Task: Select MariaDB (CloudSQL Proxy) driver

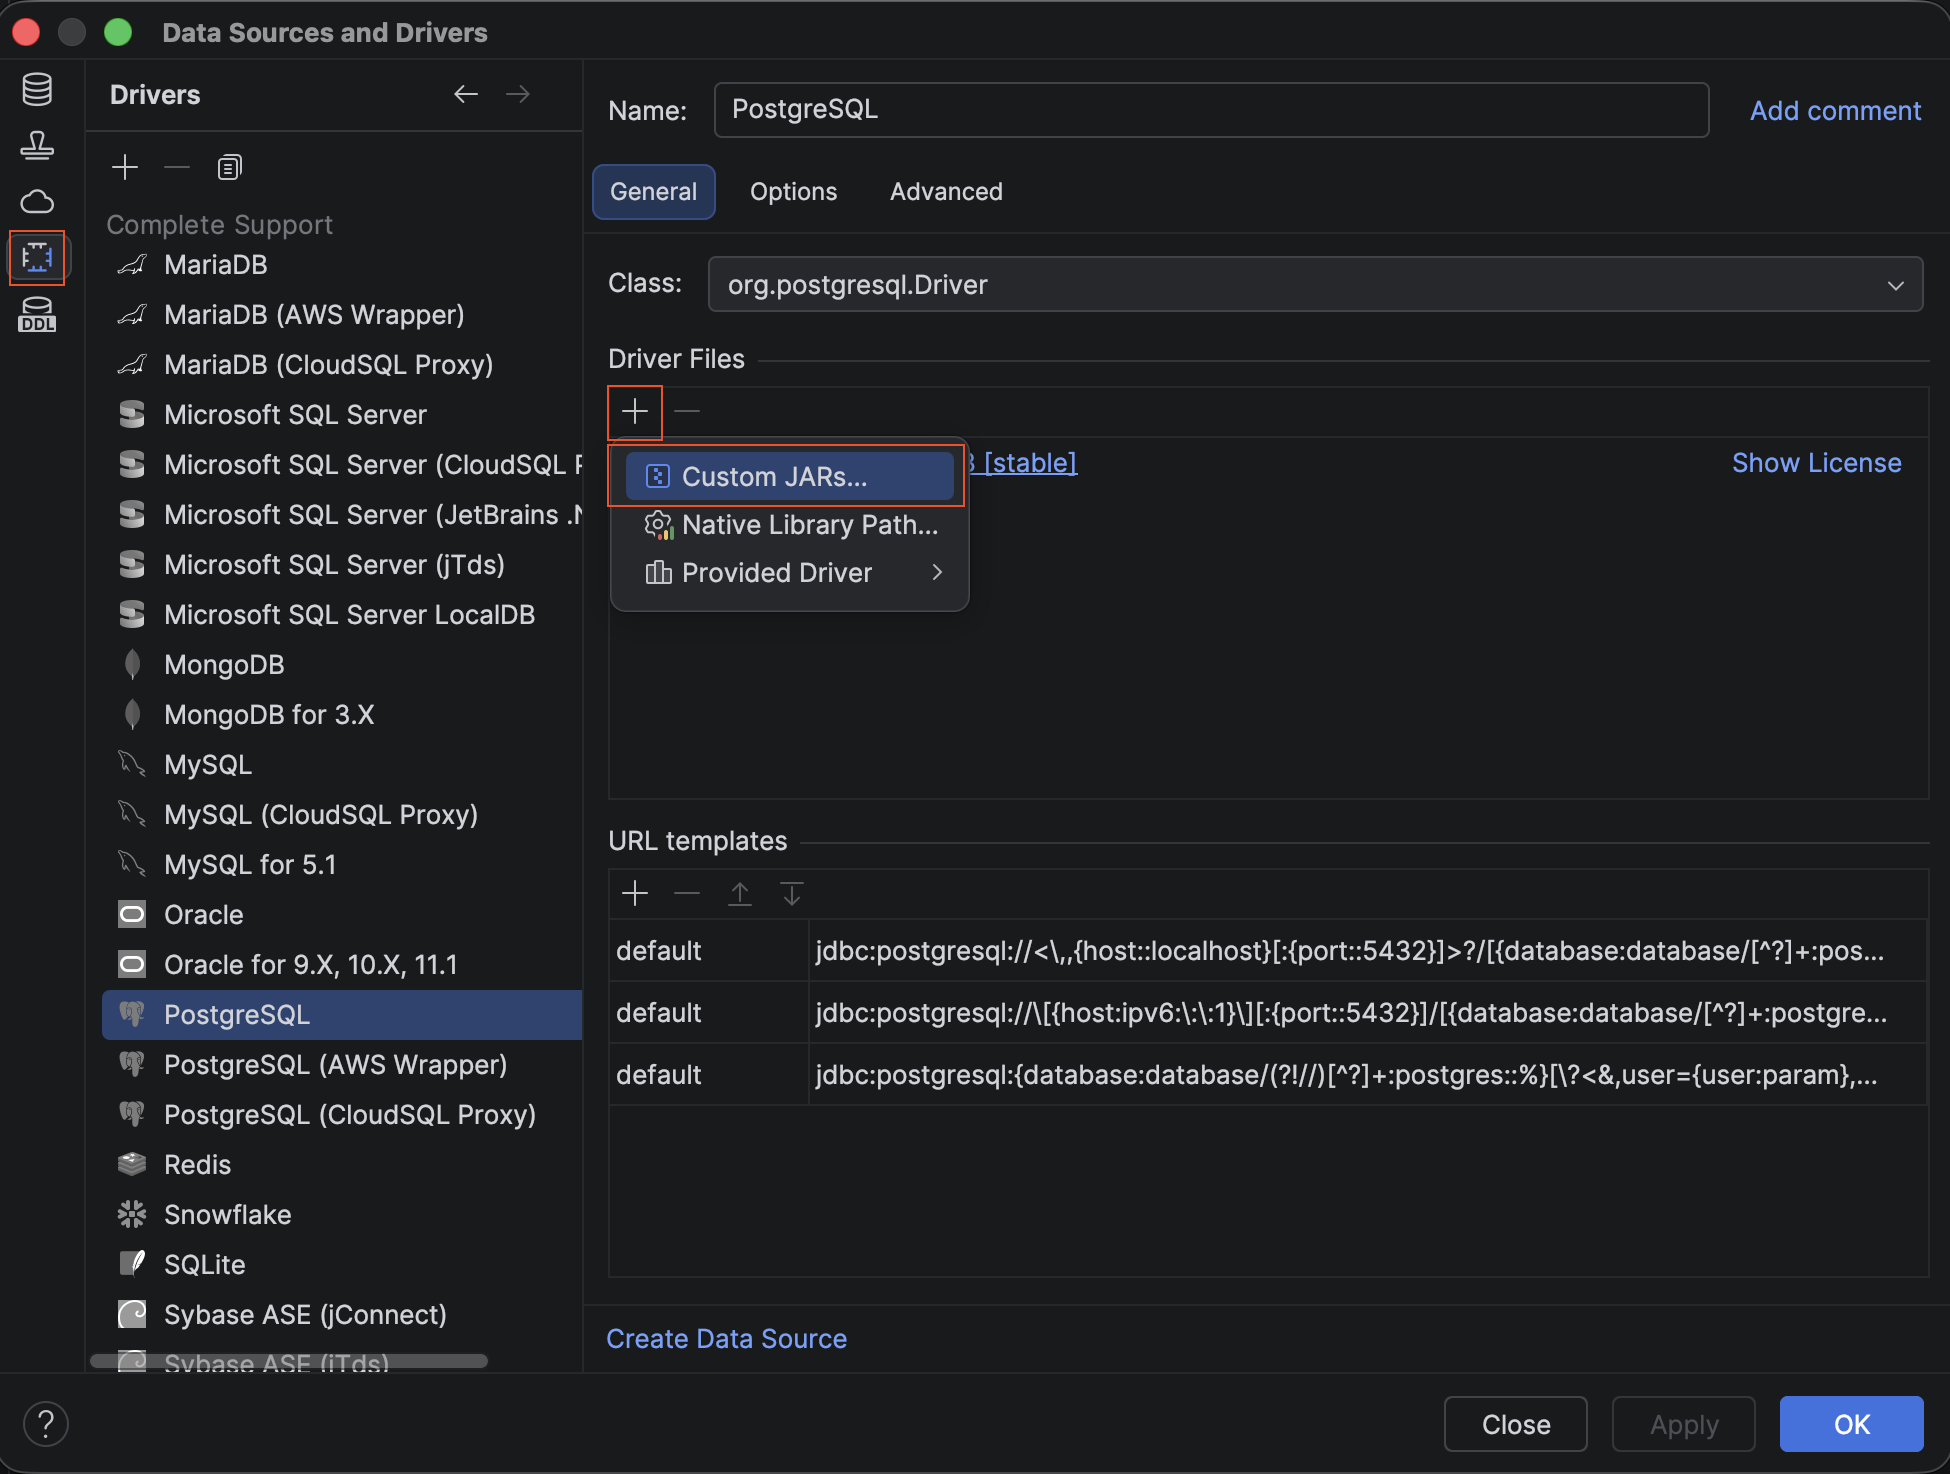Action: (342, 364)
